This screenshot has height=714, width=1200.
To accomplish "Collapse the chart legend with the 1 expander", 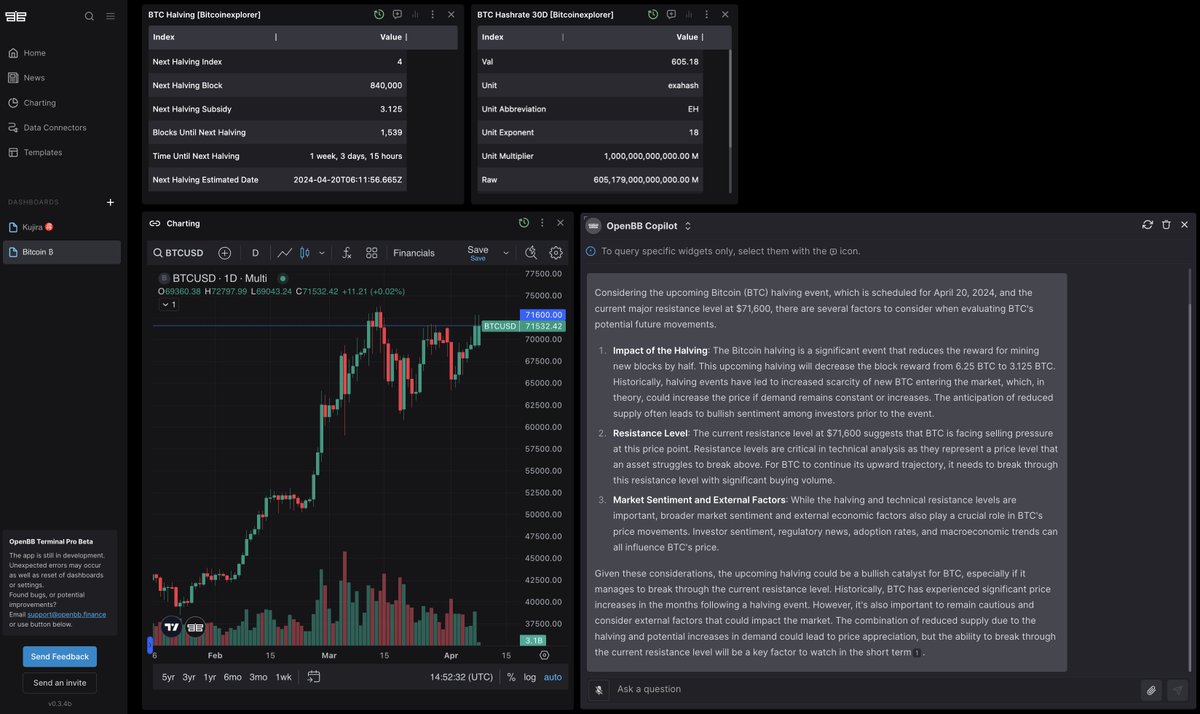I will pos(168,305).
